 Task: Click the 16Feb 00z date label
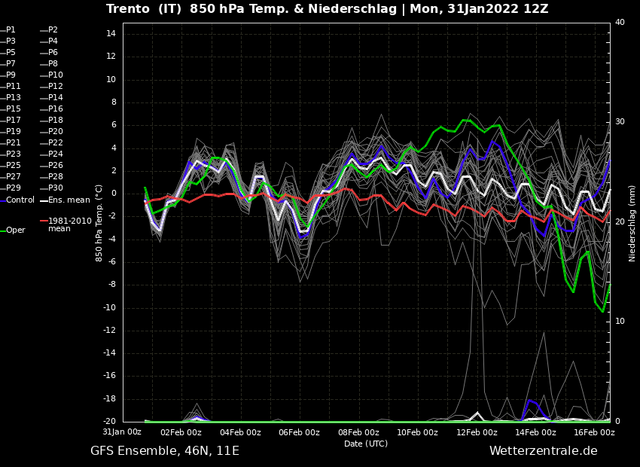594,433
